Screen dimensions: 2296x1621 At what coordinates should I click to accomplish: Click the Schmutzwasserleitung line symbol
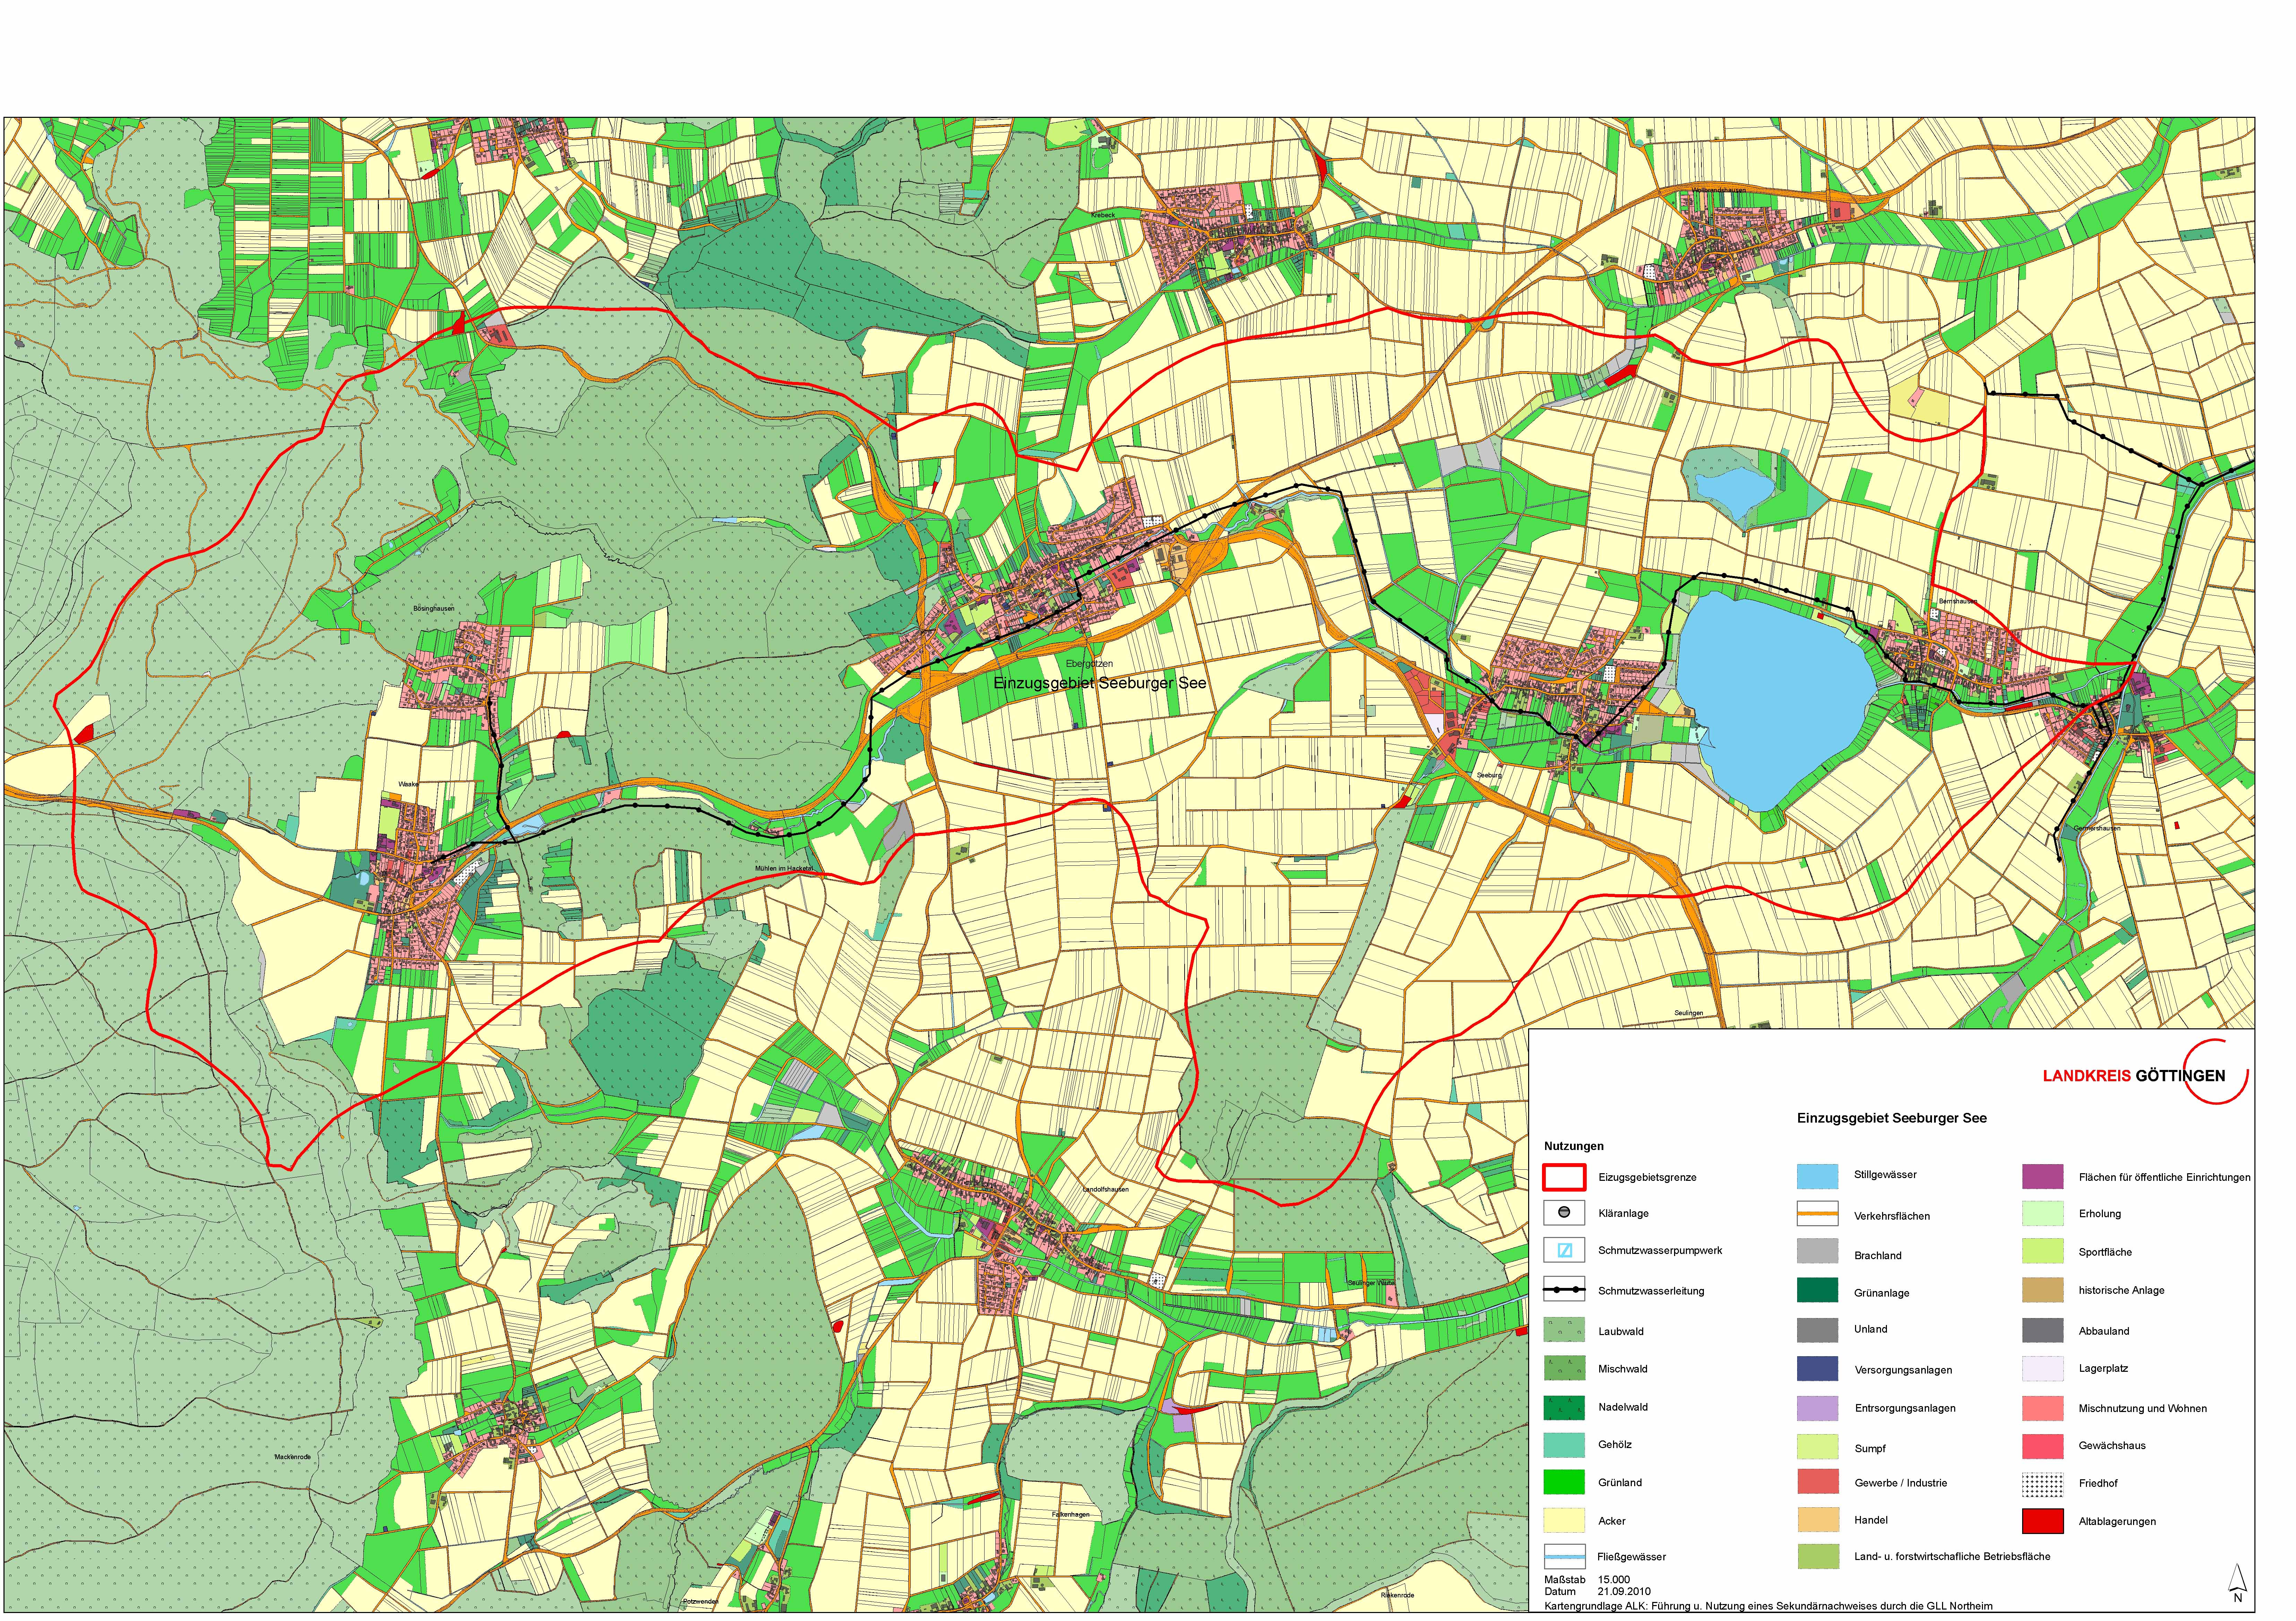[1564, 1290]
